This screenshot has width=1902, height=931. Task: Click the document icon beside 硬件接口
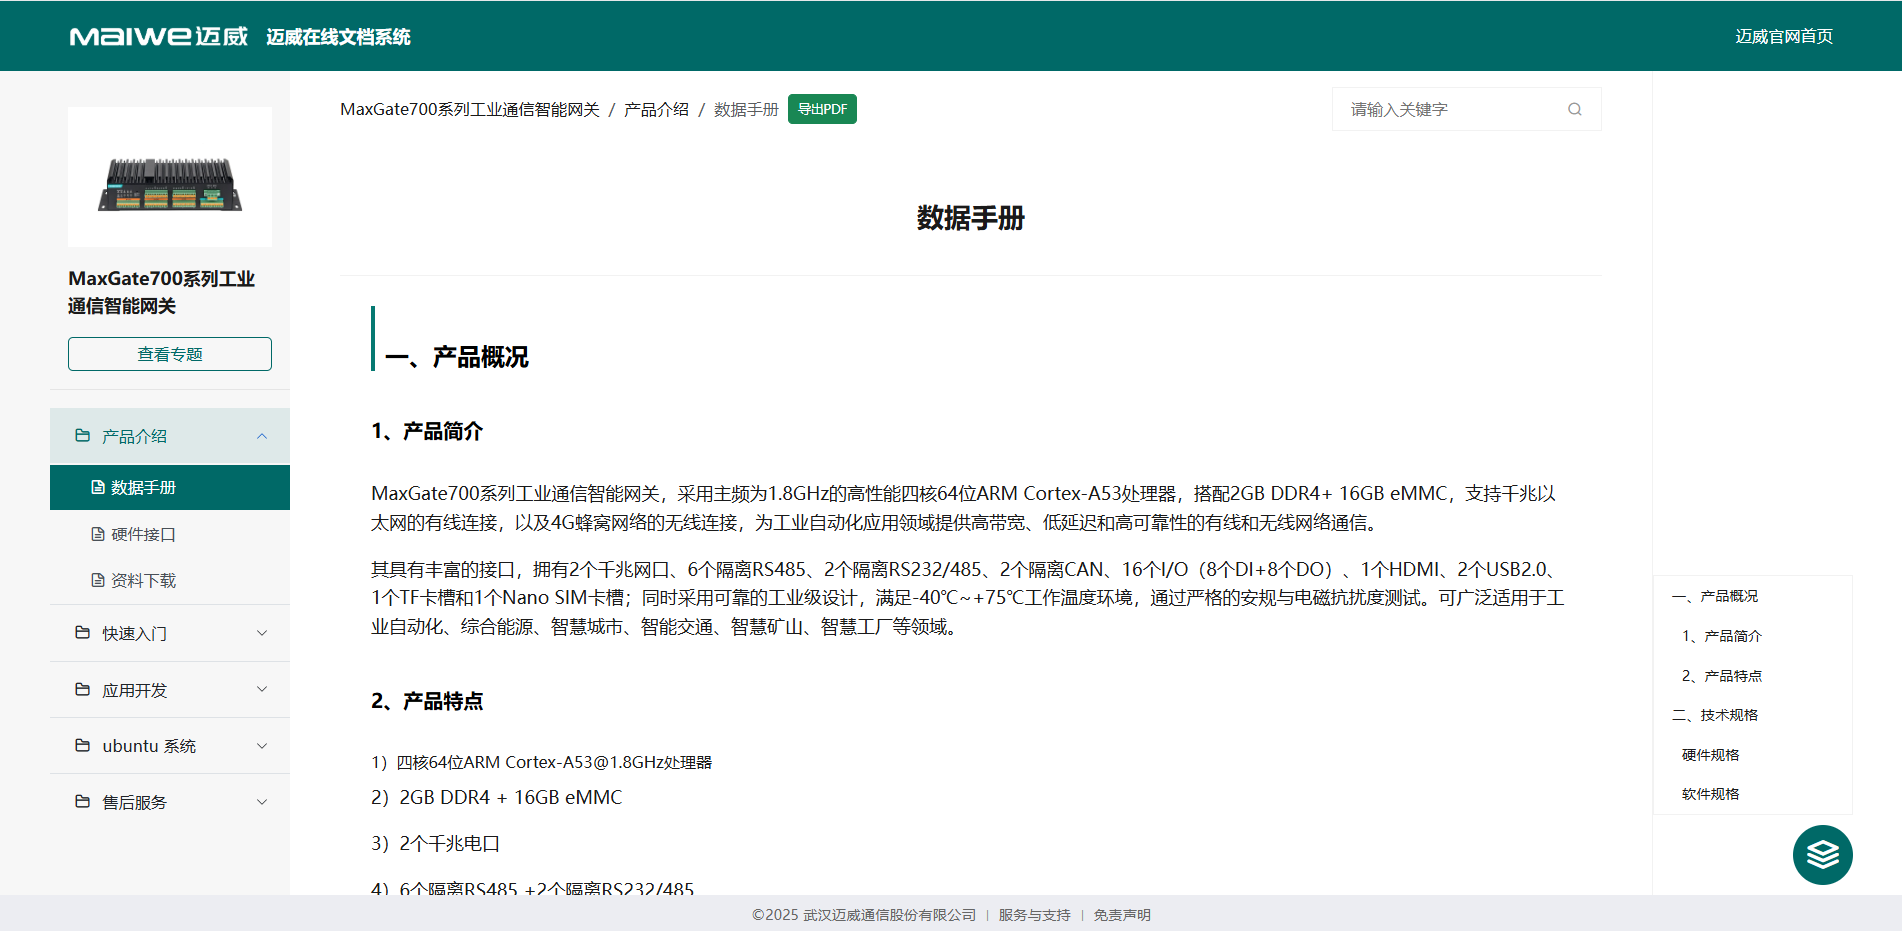[98, 534]
